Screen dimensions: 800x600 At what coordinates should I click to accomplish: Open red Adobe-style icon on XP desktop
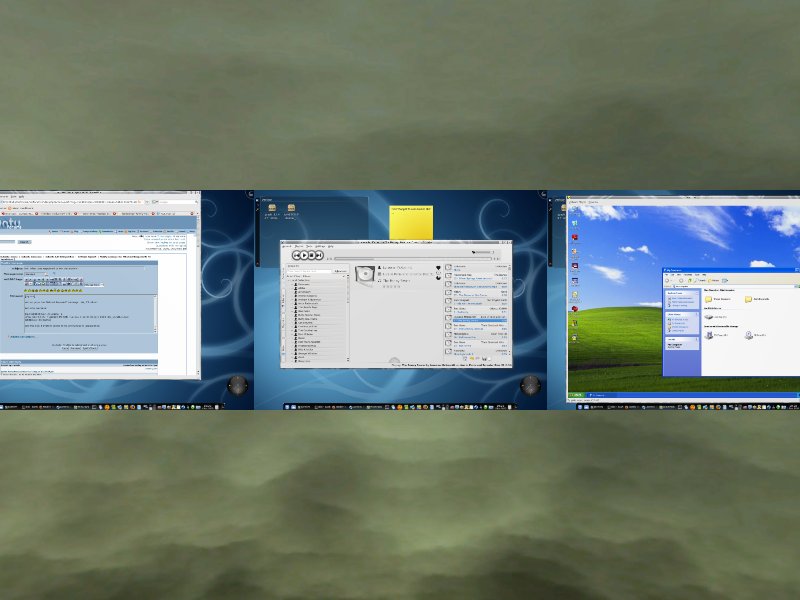tap(575, 238)
